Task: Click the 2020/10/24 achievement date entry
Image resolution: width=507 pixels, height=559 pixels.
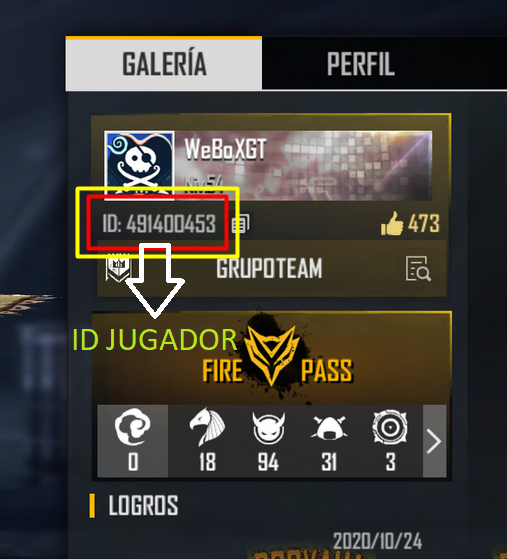Action: [378, 541]
